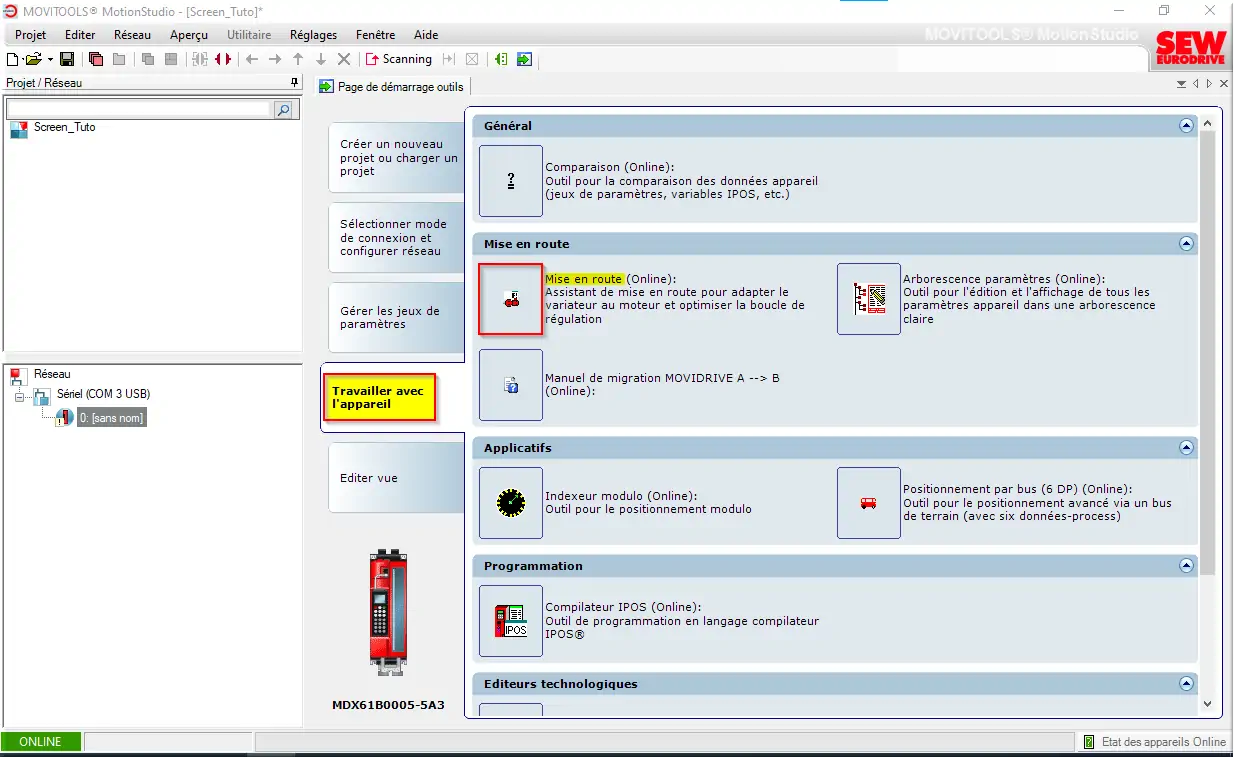The height and width of the screenshot is (757, 1234).
Task: Select the Réseau root node
Action: 52,374
